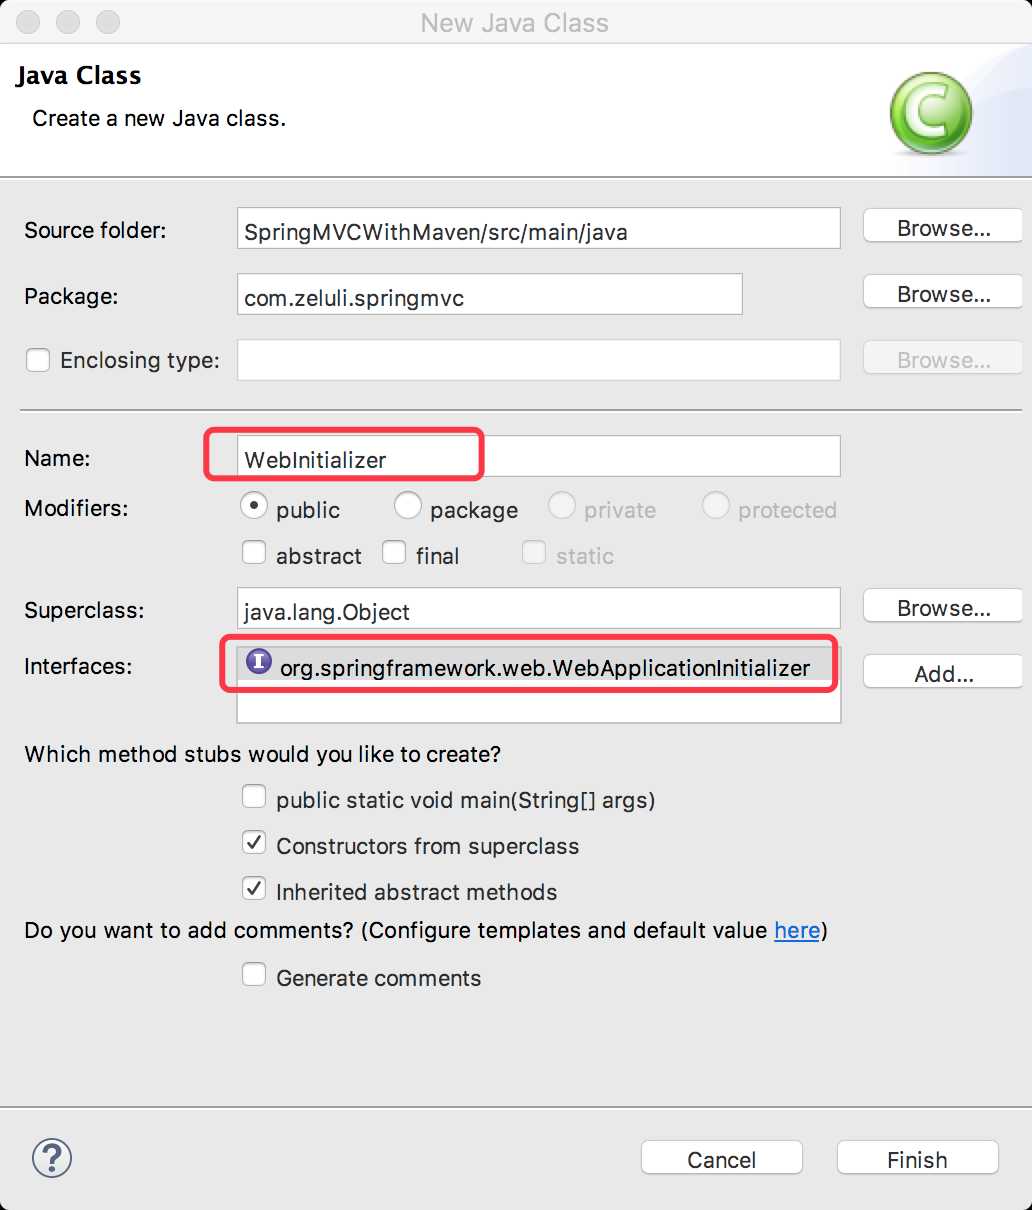Browse for the Package

pos(943,294)
